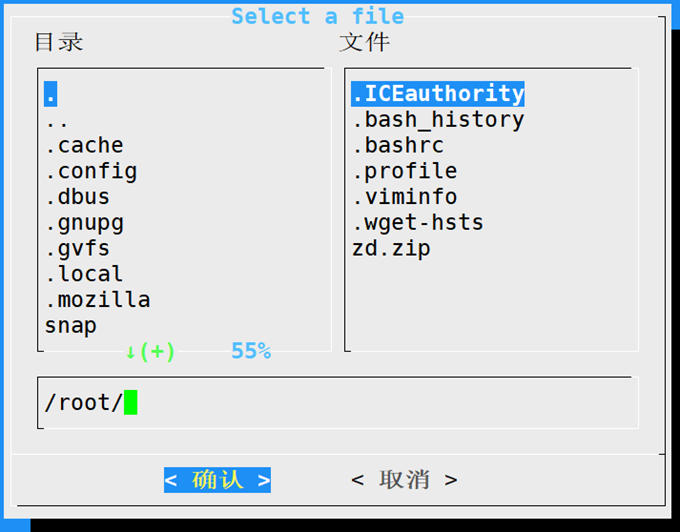Viewport: 680px width, 532px height.
Task: Select the .ICEauthority file
Action: point(438,94)
